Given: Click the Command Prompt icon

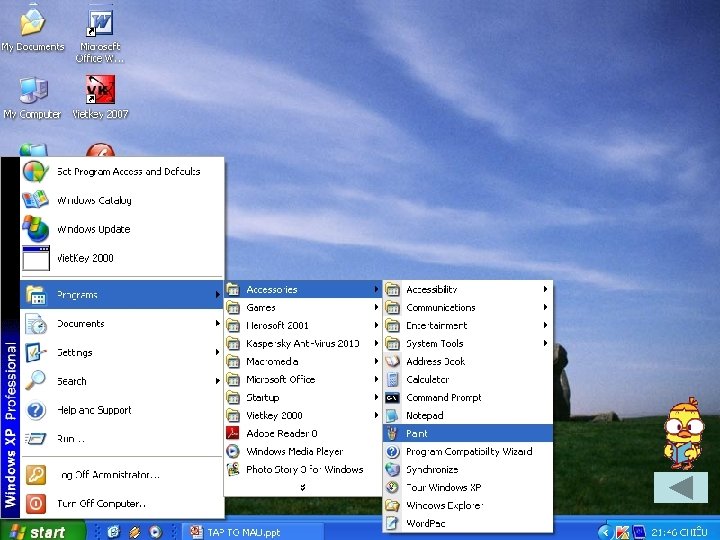Looking at the screenshot, I should [392, 398].
